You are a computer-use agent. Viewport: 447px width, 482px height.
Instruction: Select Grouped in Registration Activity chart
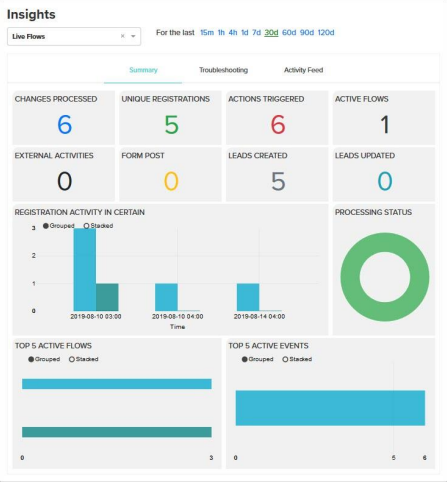pos(59,226)
